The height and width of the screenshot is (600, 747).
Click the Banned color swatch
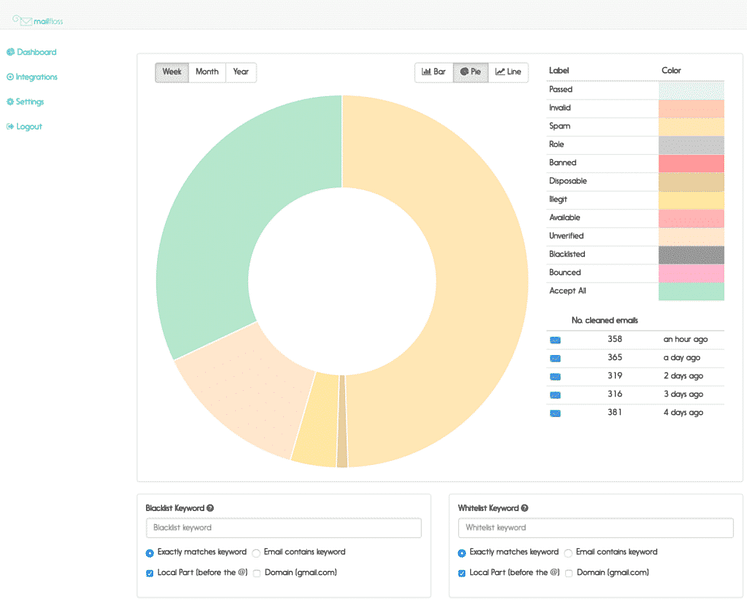pyautogui.click(x=691, y=163)
